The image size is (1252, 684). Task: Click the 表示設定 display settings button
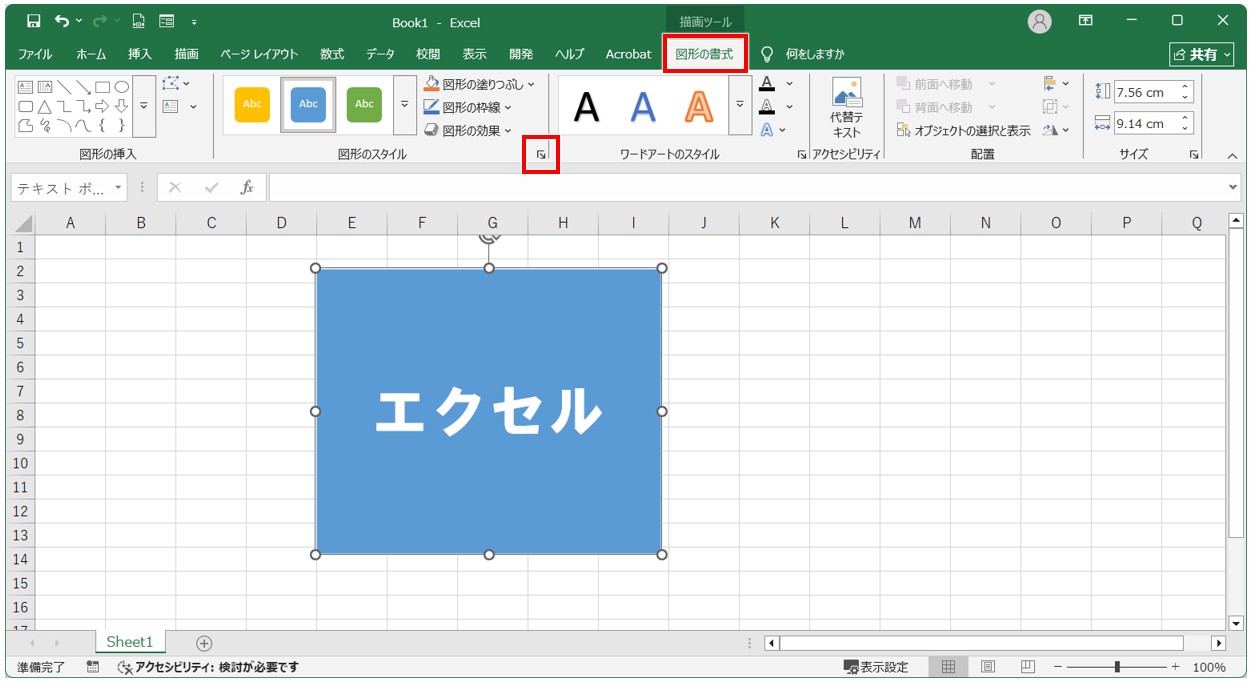pyautogui.click(x=876, y=667)
